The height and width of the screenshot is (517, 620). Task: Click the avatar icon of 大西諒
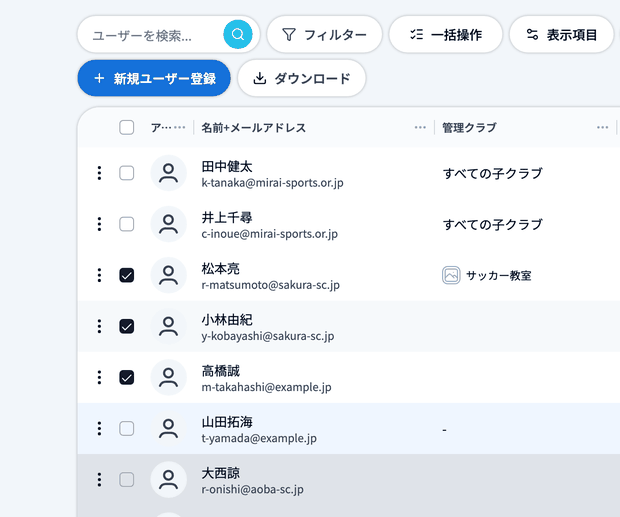(x=168, y=479)
